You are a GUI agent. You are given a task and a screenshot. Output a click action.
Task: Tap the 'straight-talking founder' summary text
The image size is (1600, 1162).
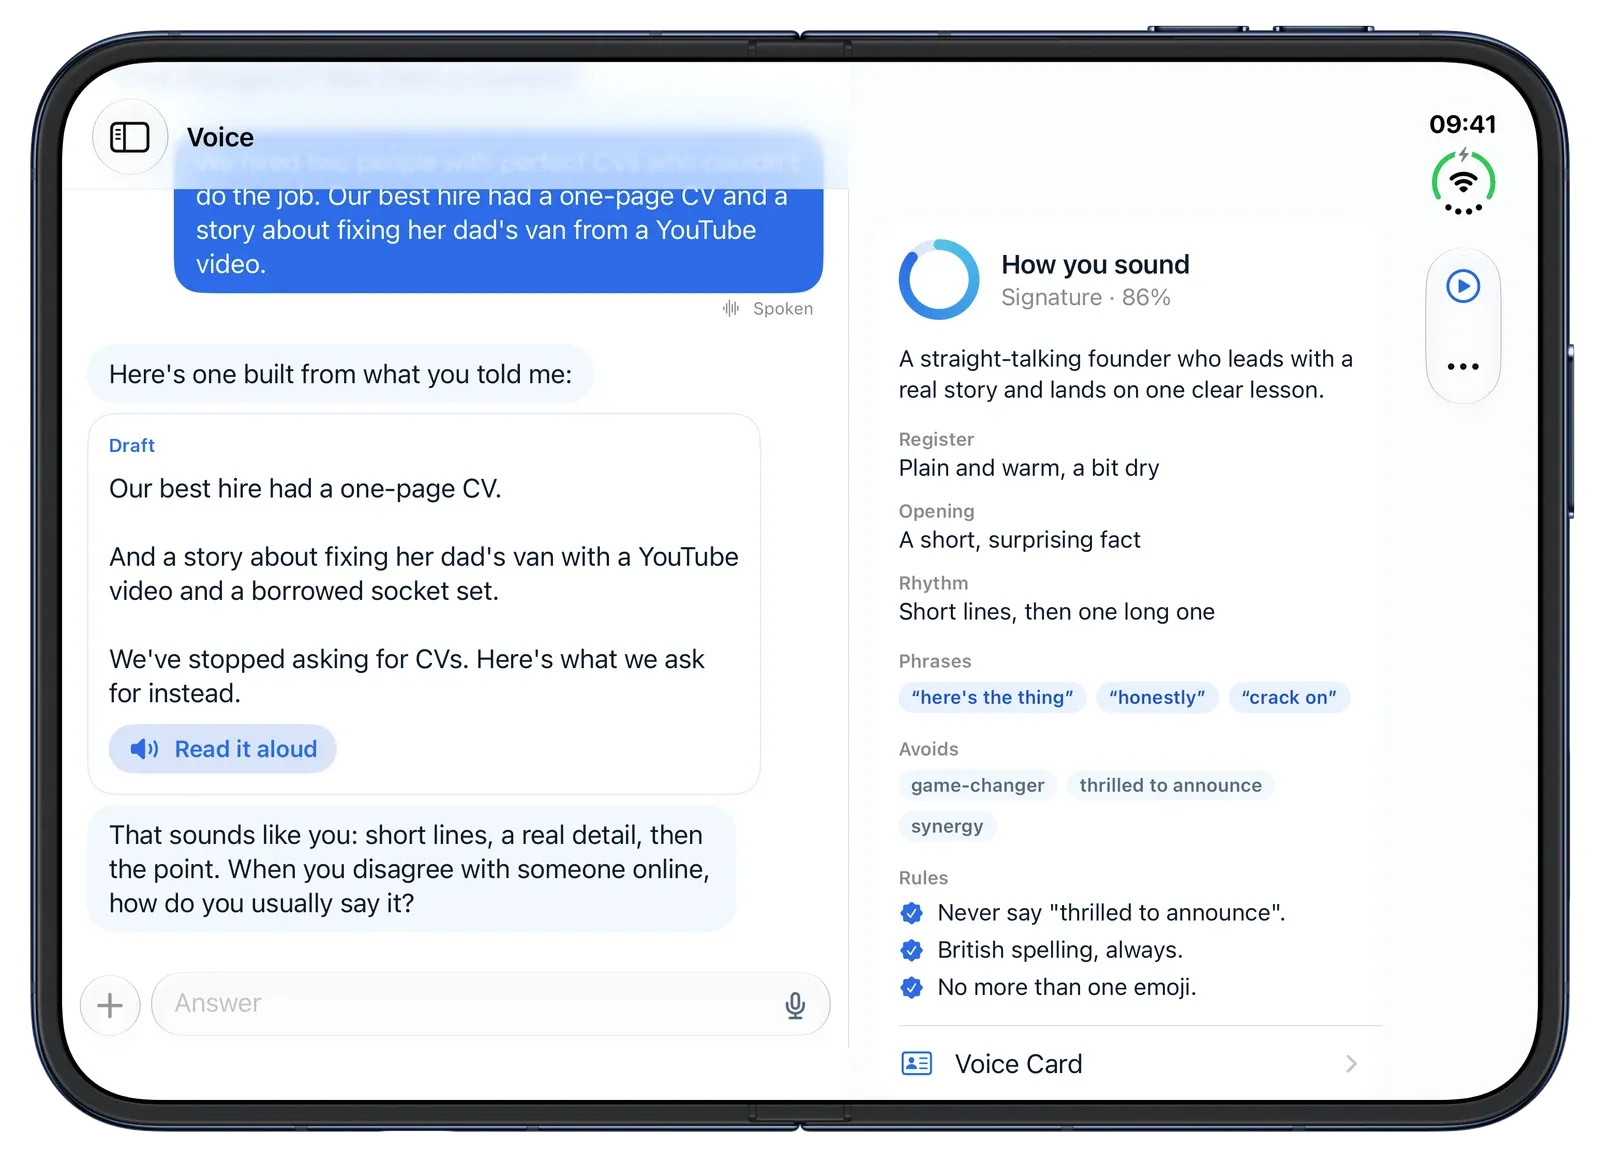[1125, 374]
